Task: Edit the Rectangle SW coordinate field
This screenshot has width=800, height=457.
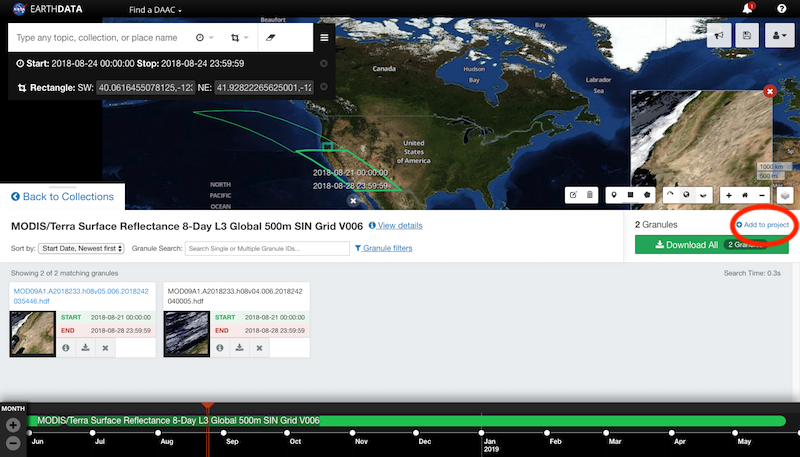Action: (145, 88)
